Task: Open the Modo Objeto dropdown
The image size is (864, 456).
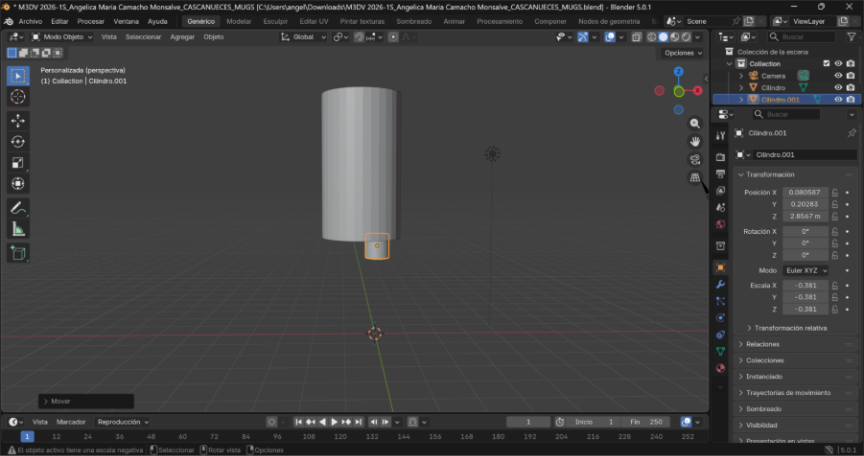Action: (x=60, y=37)
